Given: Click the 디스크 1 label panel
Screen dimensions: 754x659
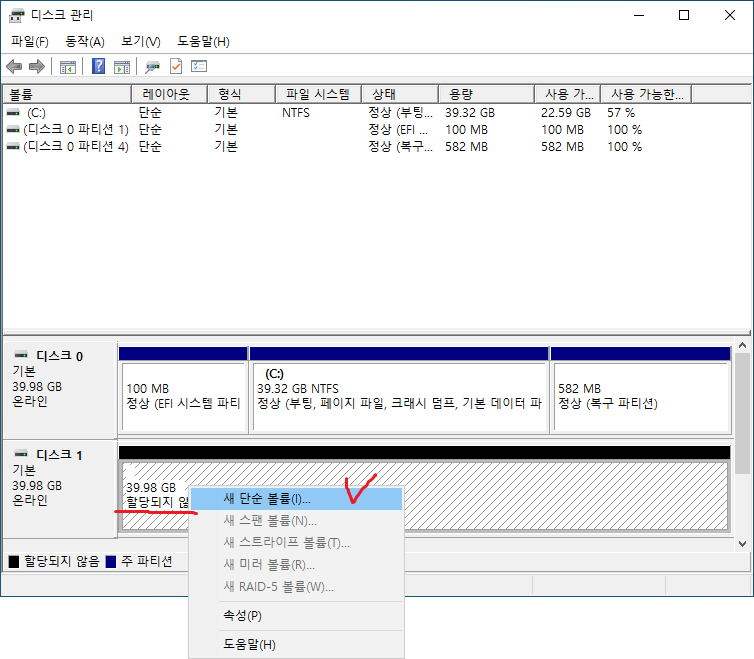Looking at the screenshot, I should pos(60,488).
